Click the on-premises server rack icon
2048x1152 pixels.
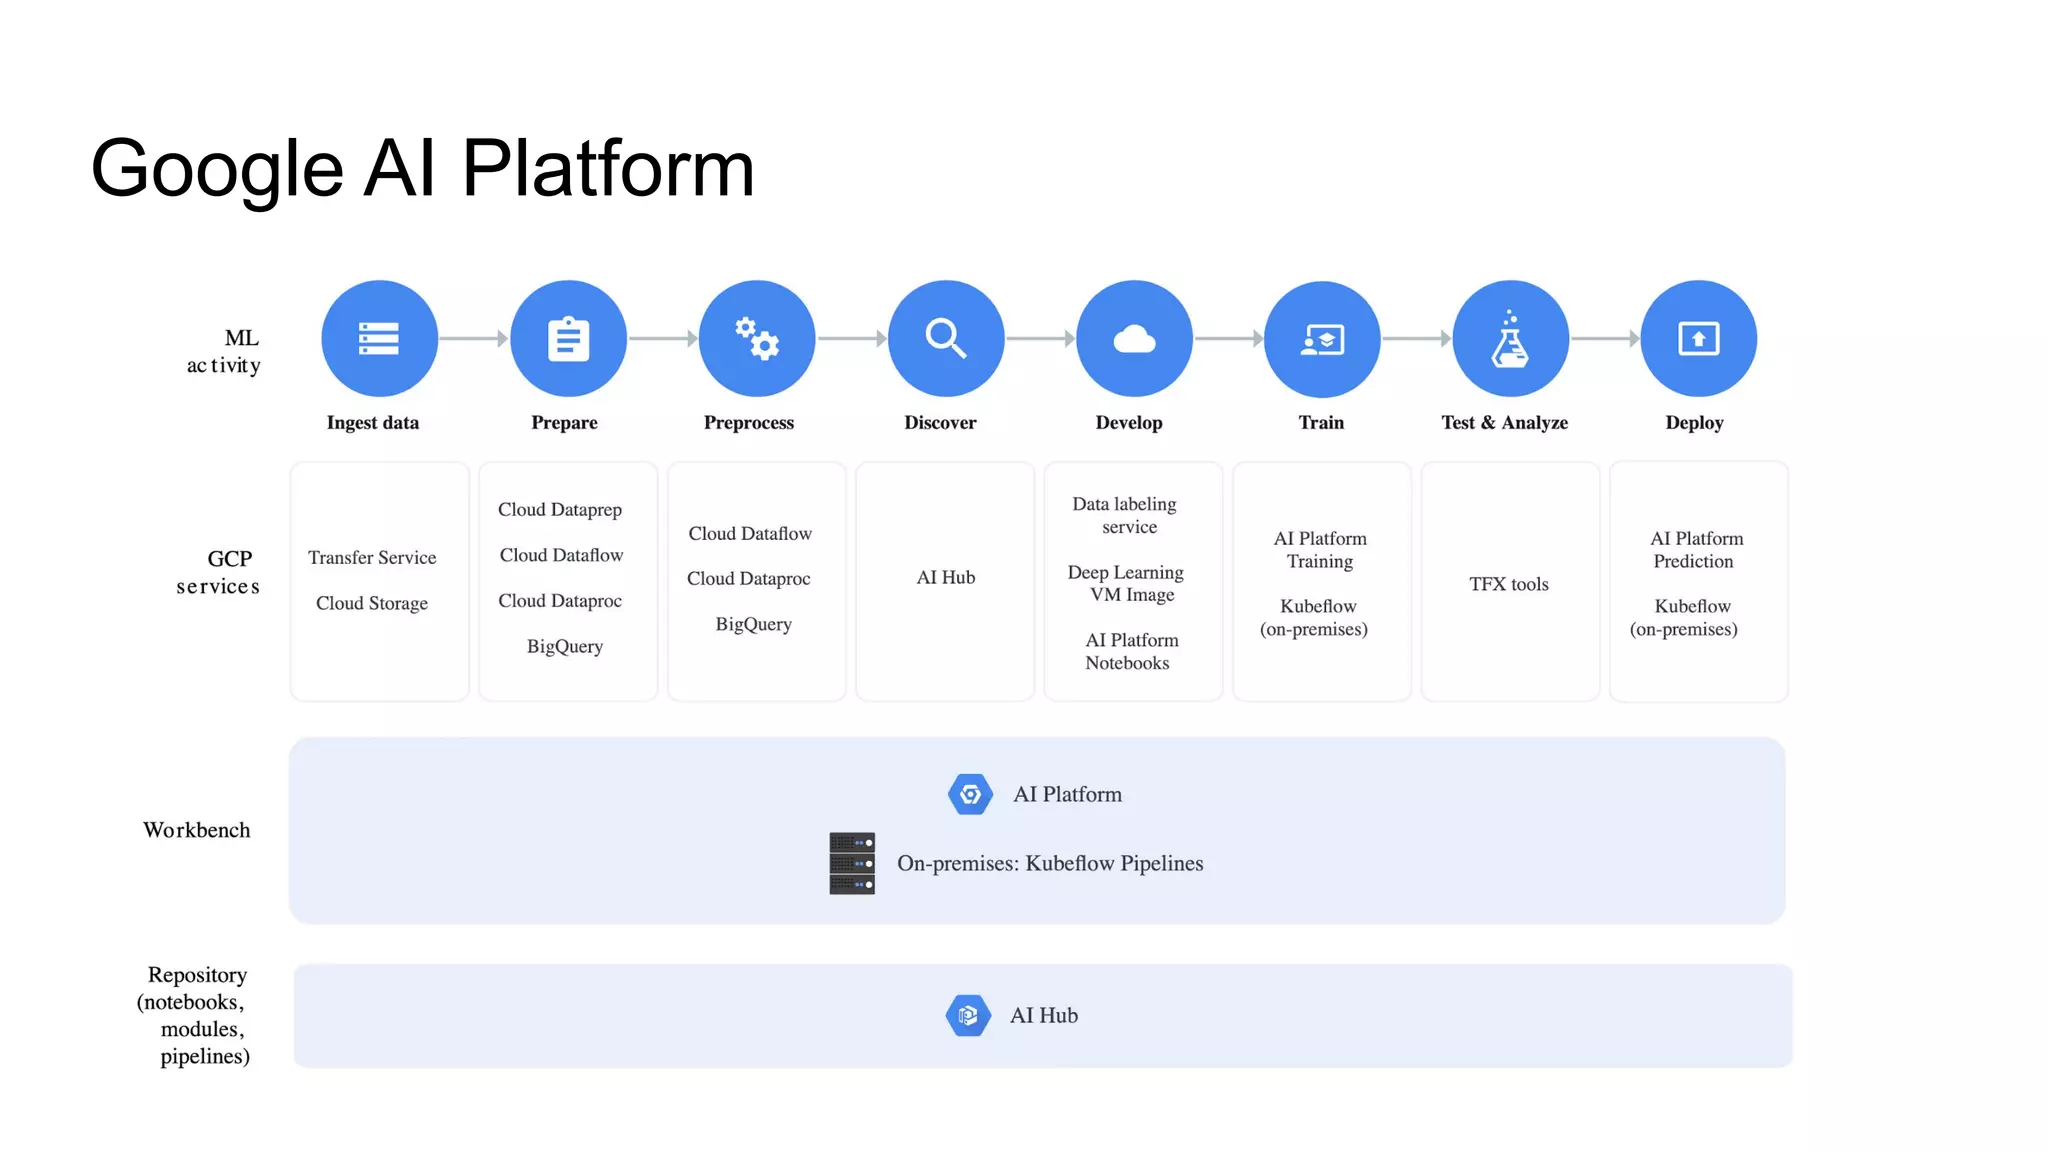tap(852, 863)
